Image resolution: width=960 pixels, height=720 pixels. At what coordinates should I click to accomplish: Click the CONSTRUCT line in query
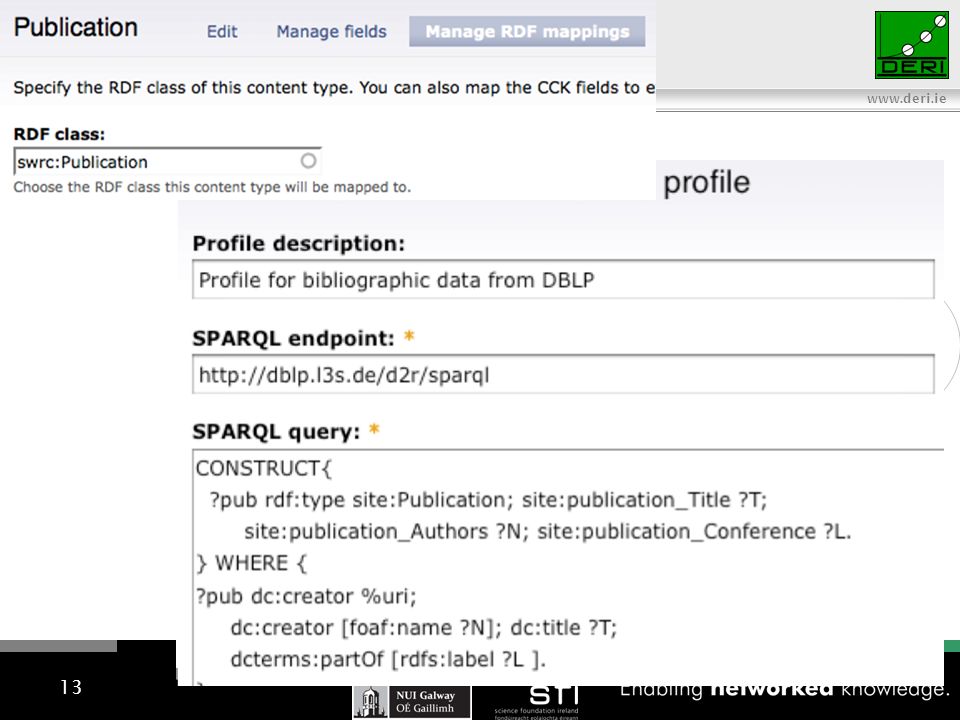pyautogui.click(x=264, y=468)
